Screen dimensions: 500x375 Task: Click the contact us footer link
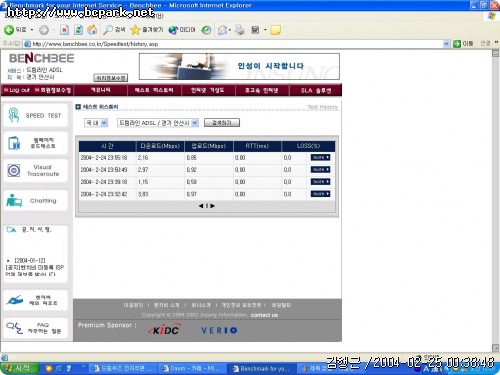coord(264,315)
